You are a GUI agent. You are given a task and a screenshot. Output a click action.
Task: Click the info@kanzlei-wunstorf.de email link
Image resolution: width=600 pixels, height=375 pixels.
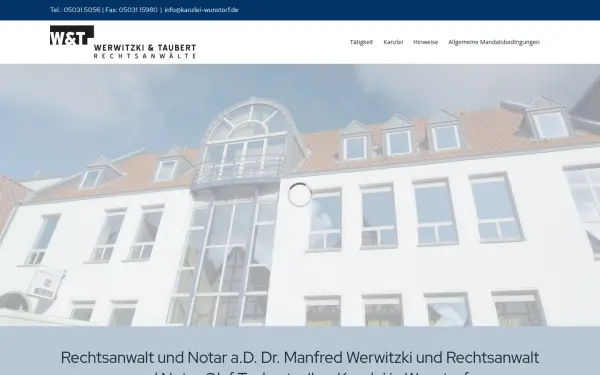point(201,10)
